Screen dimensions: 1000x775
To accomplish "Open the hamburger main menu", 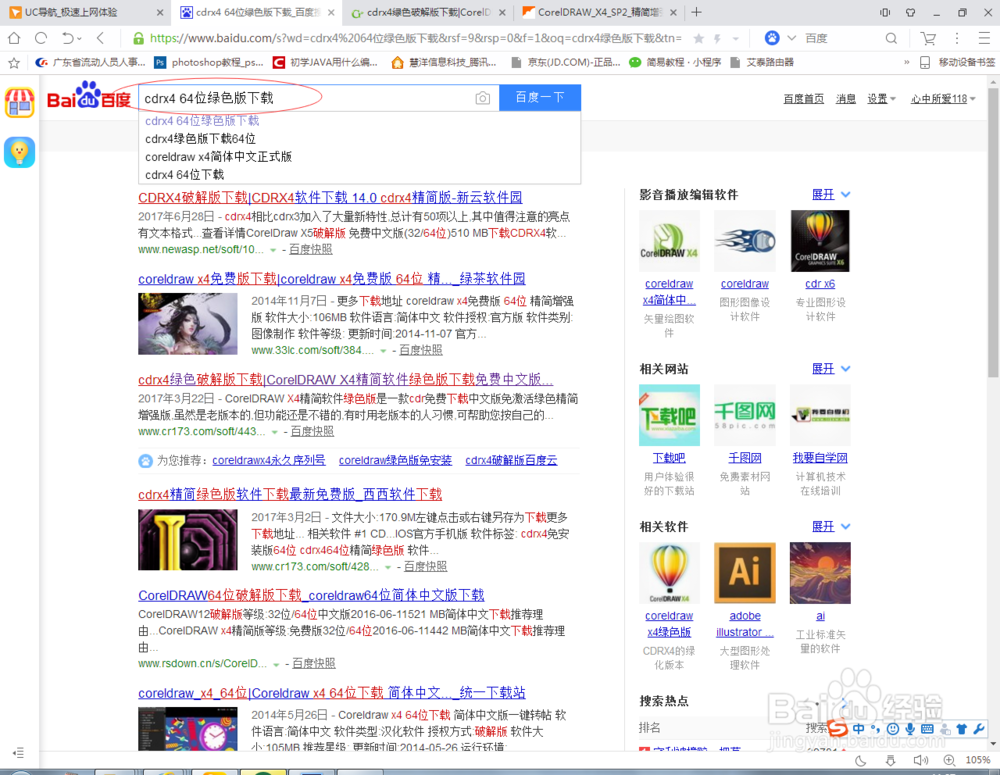I will 984,38.
